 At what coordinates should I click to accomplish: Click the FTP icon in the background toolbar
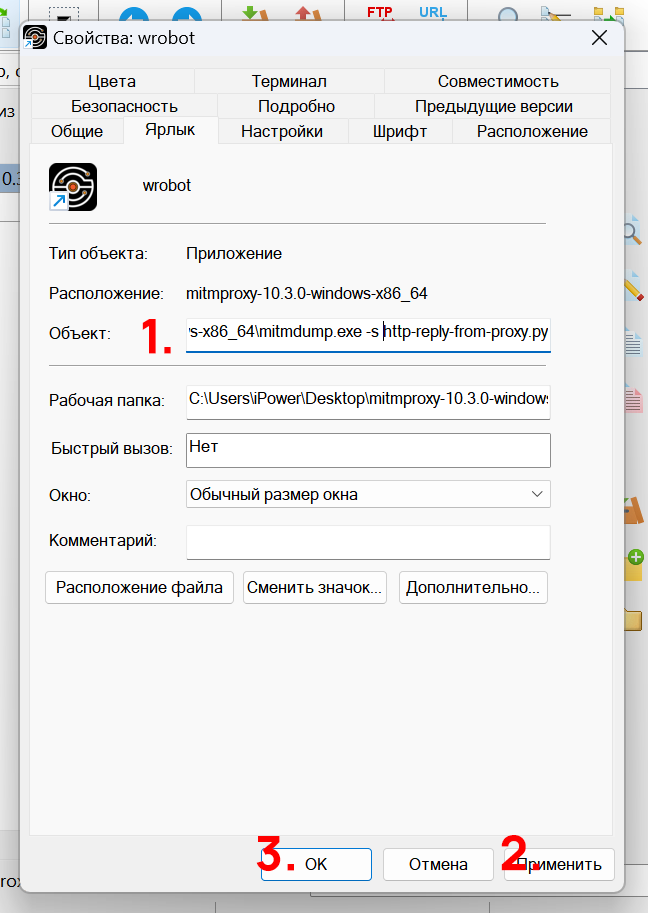pyautogui.click(x=380, y=12)
